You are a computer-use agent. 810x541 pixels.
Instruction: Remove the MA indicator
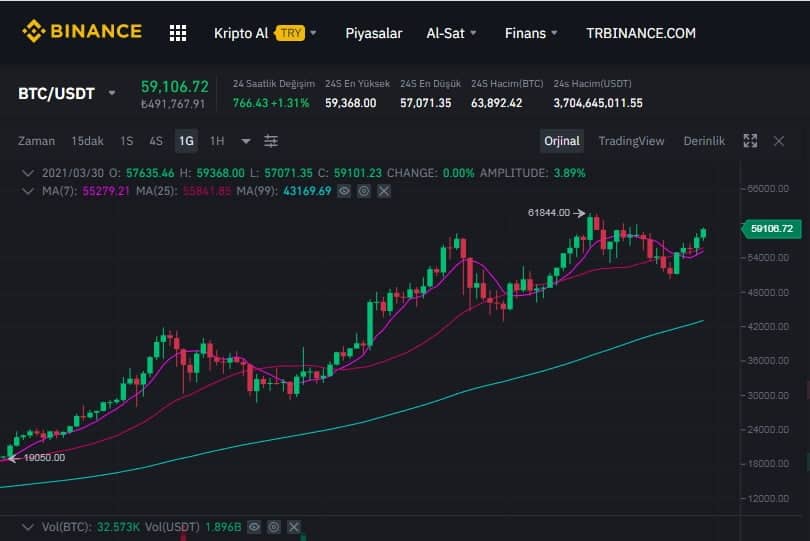click(x=384, y=190)
